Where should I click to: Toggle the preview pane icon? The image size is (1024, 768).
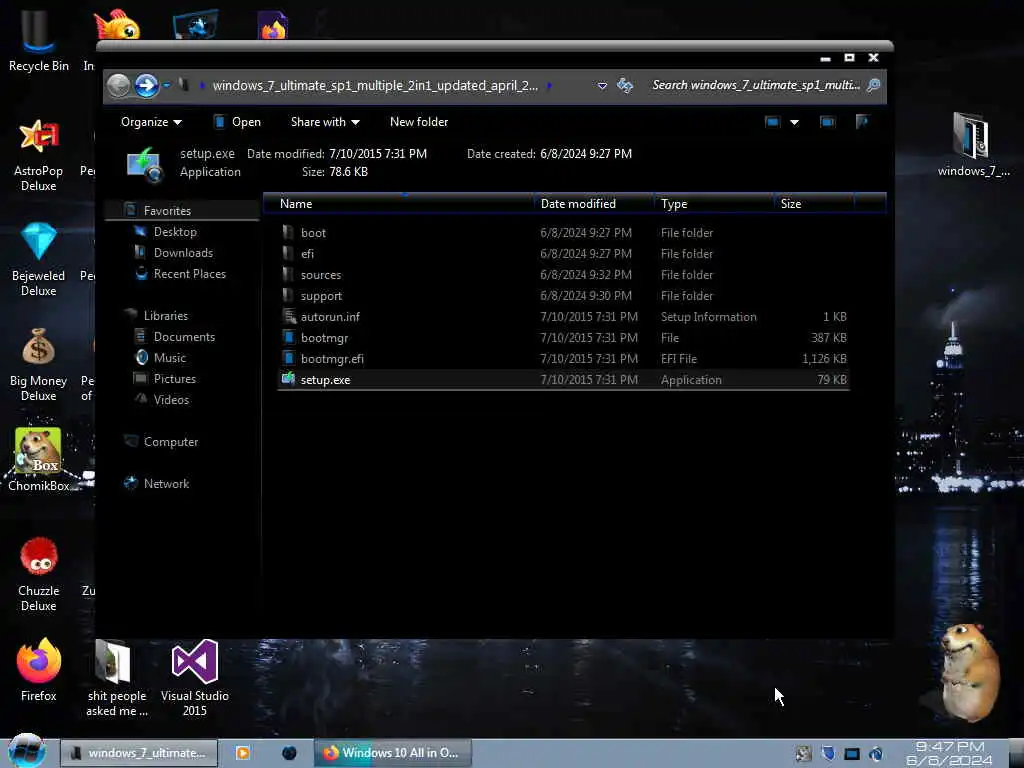click(x=827, y=122)
